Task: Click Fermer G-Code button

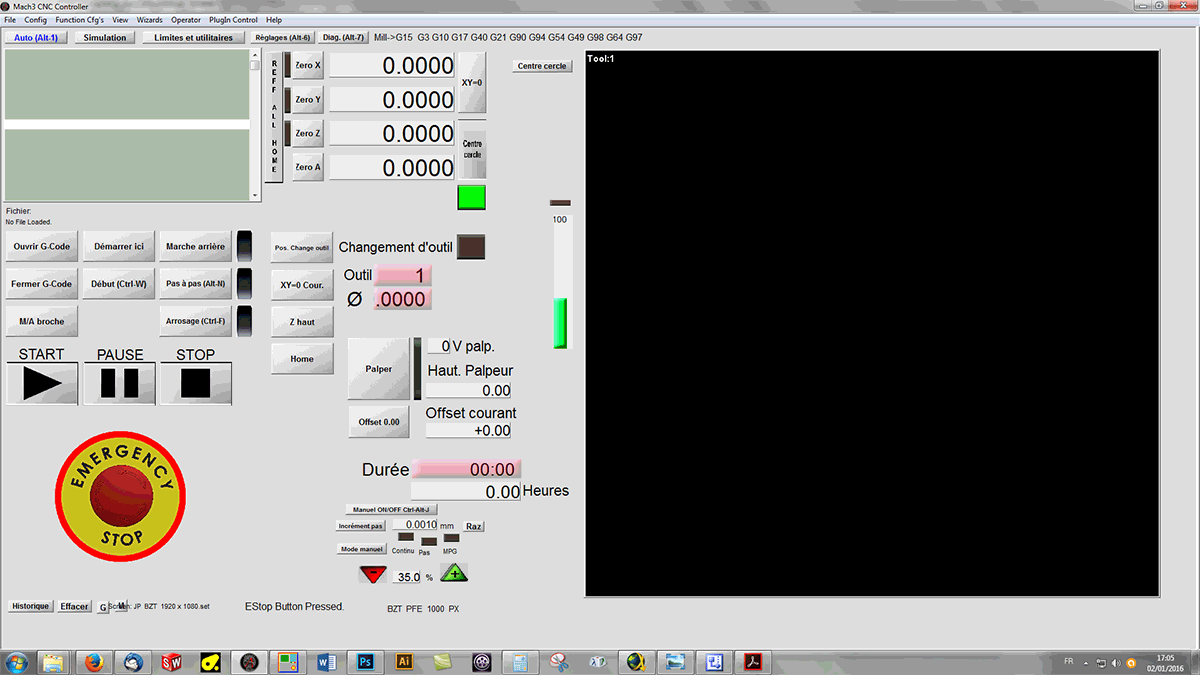Action: [42, 284]
